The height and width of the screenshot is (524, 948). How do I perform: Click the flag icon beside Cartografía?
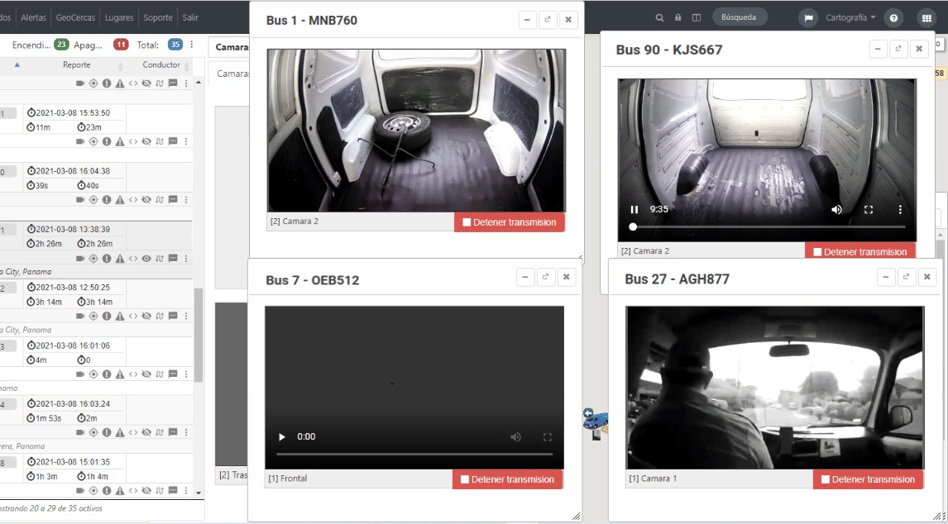[x=808, y=18]
